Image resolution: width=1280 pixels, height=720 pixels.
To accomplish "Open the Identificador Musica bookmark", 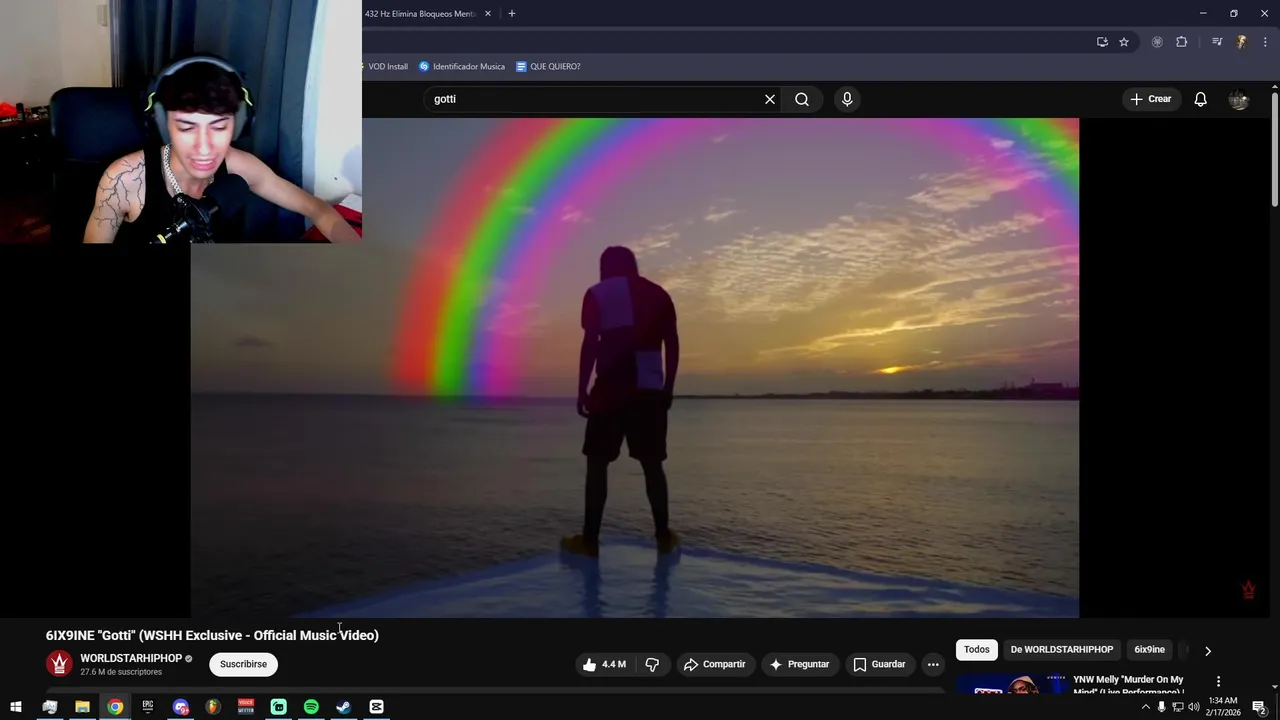I will point(462,67).
